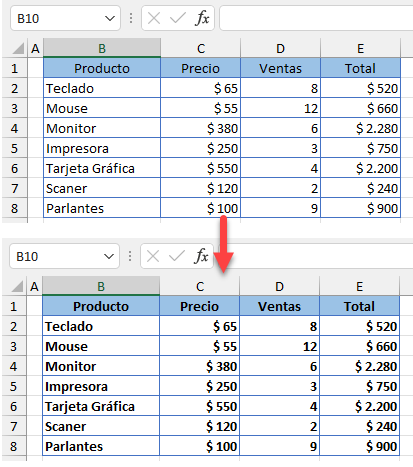Select row 1 header in upper sheet
The image size is (413, 467).
point(14,68)
